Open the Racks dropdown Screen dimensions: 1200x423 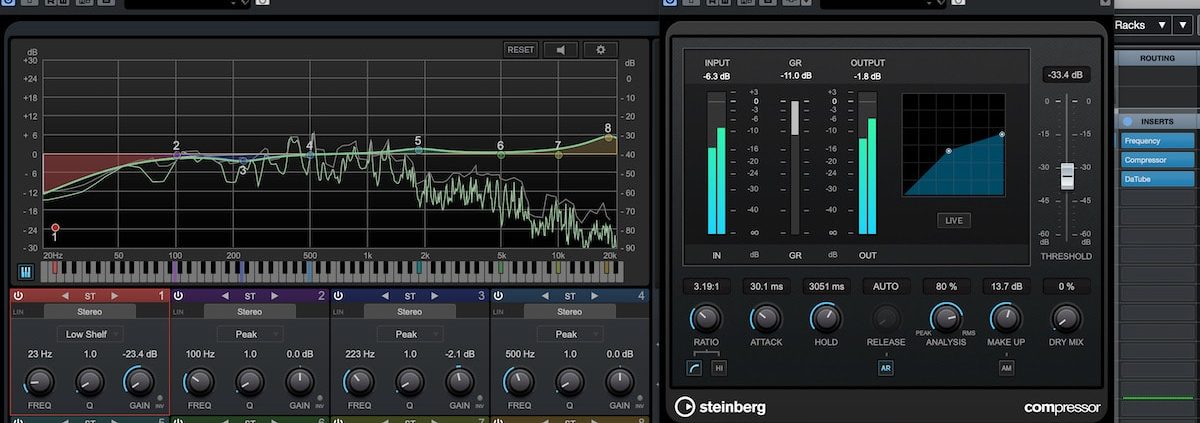click(x=1142, y=25)
